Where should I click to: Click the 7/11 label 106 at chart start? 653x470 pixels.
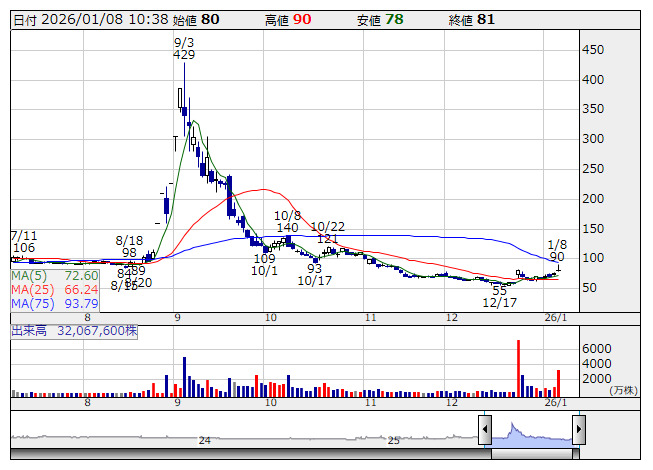point(24,247)
